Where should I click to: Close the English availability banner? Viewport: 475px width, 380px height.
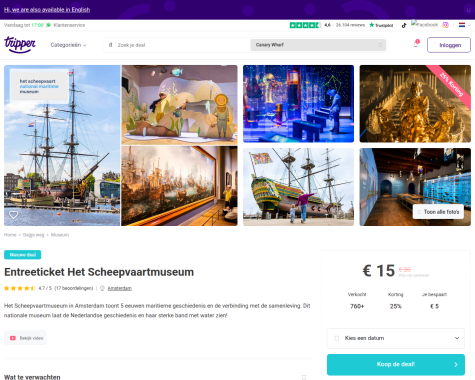point(469,10)
